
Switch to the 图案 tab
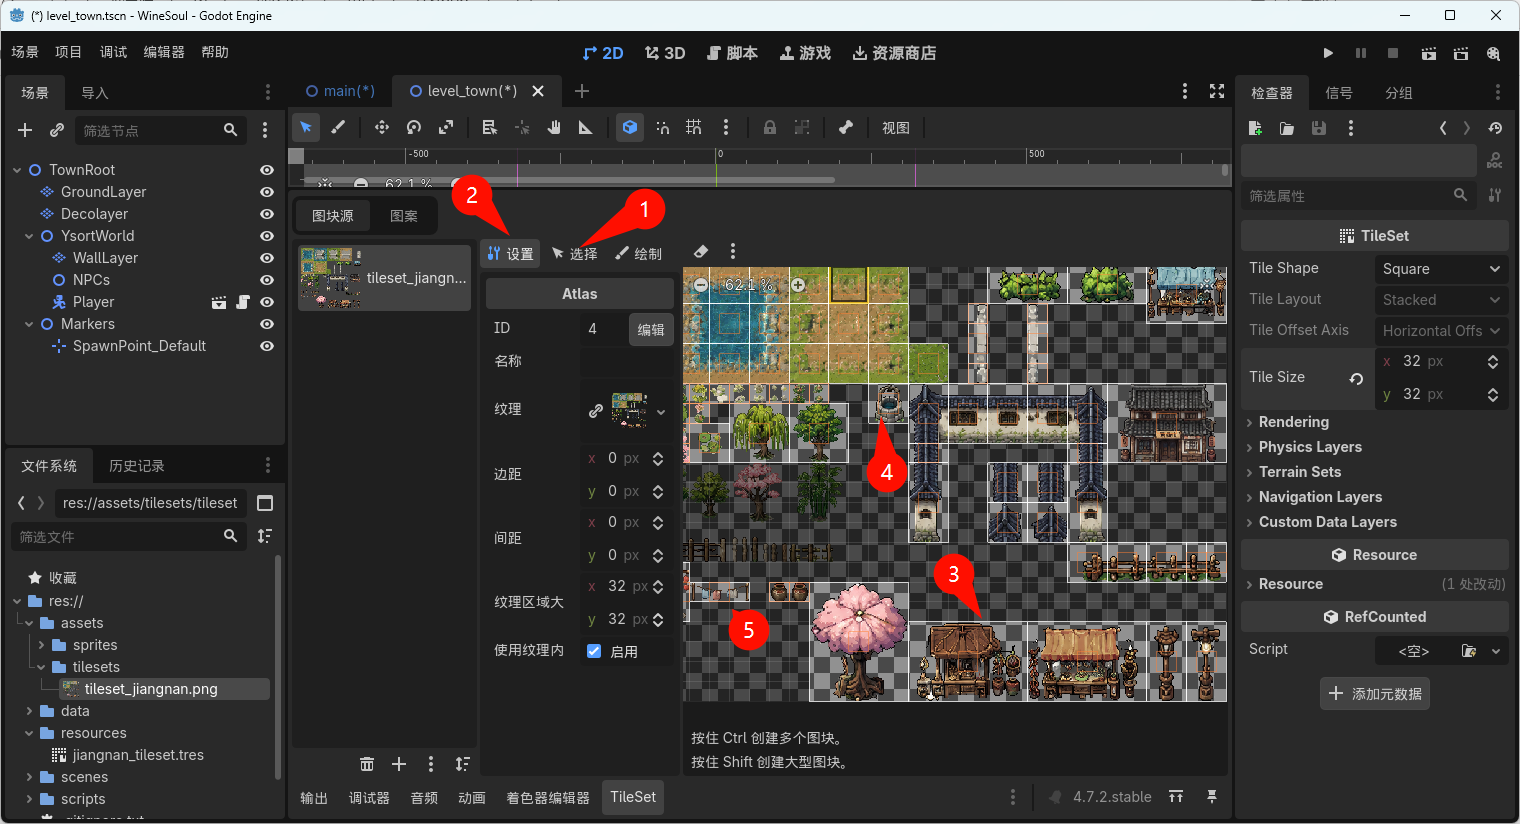[x=404, y=216]
